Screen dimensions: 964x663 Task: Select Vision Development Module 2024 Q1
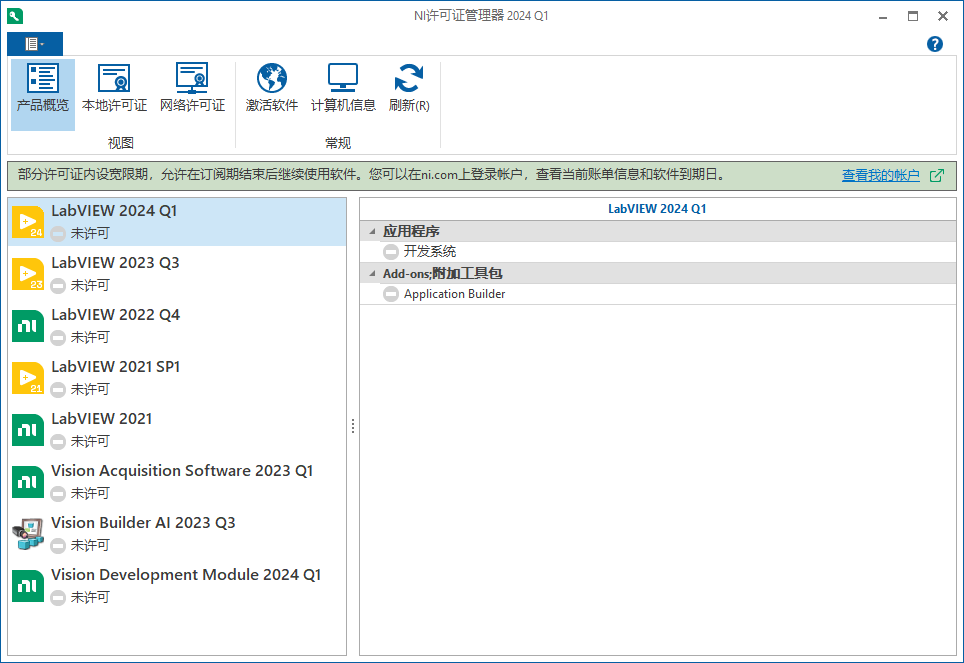pyautogui.click(x=177, y=586)
